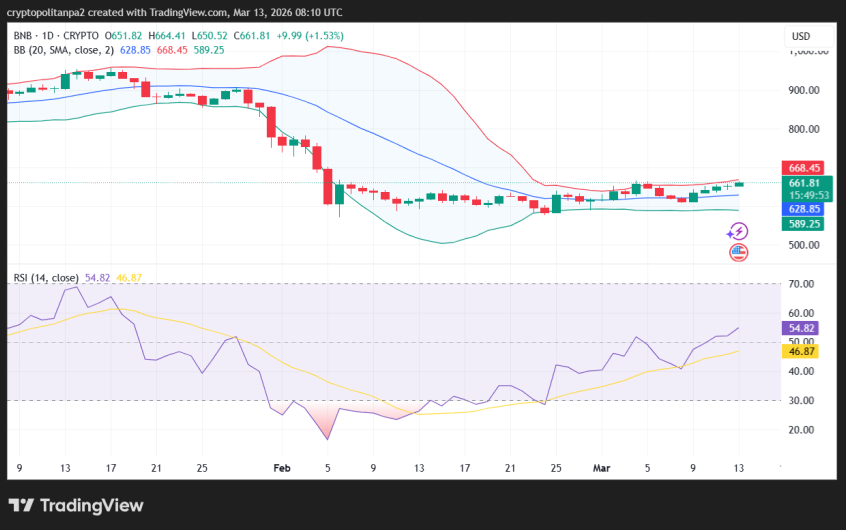
Task: Click the current price 661.81 countdown label
Action: [804, 188]
